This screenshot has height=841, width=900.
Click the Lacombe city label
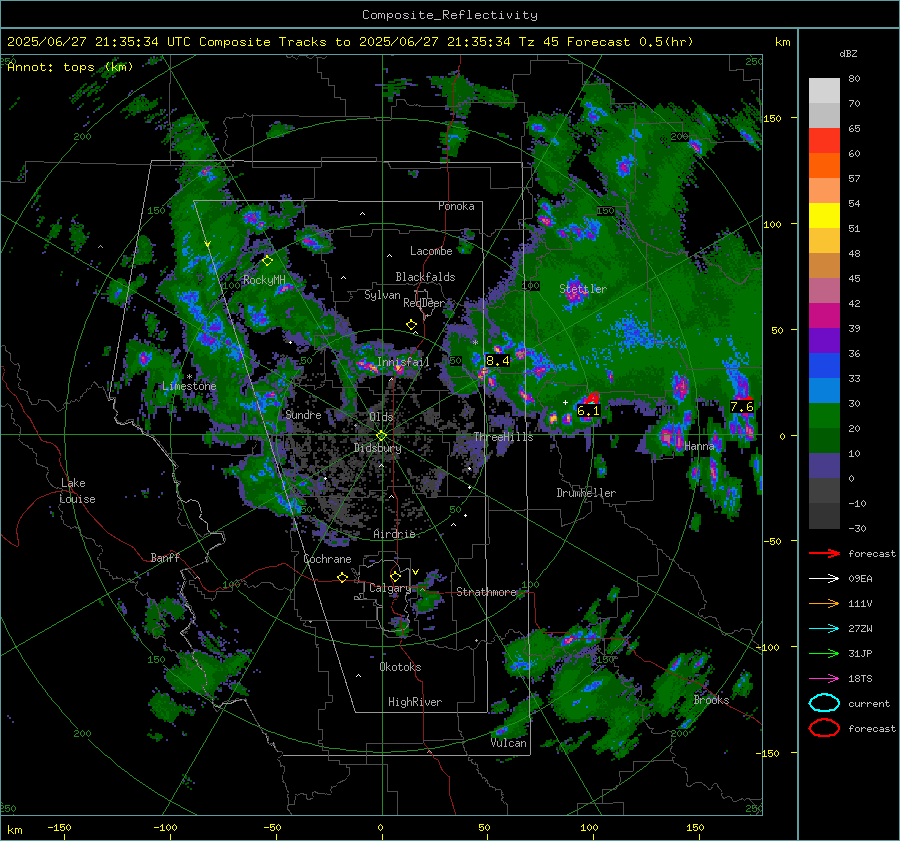tap(431, 251)
